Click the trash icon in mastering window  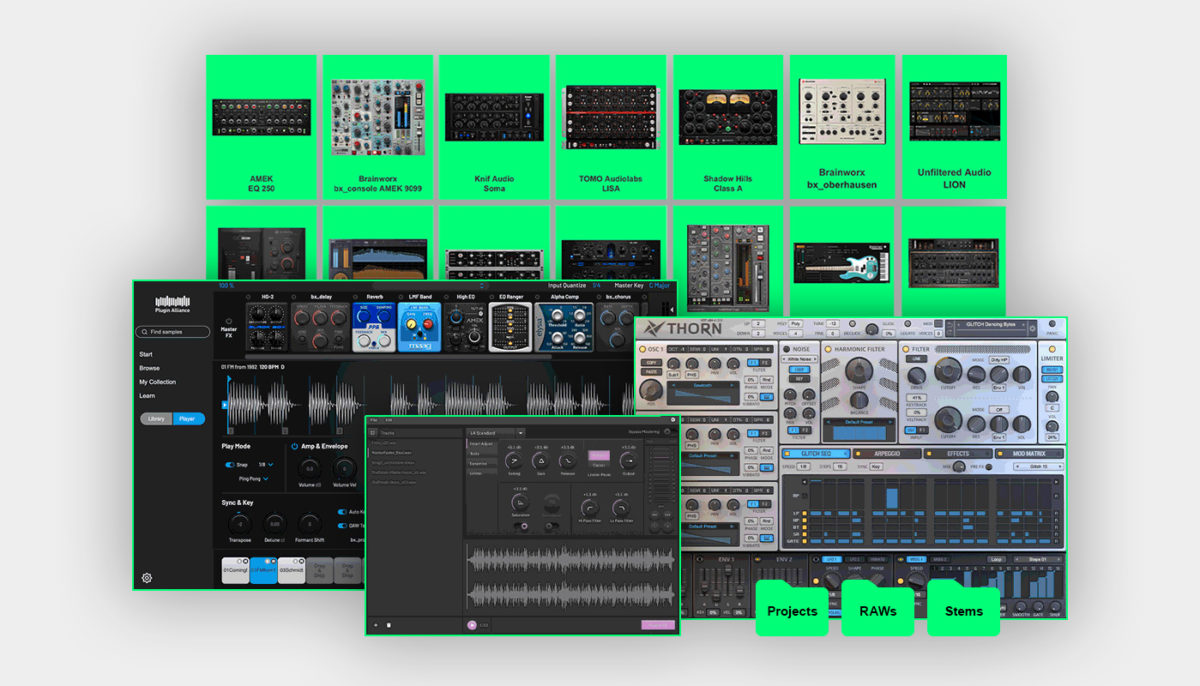pyautogui.click(x=388, y=625)
